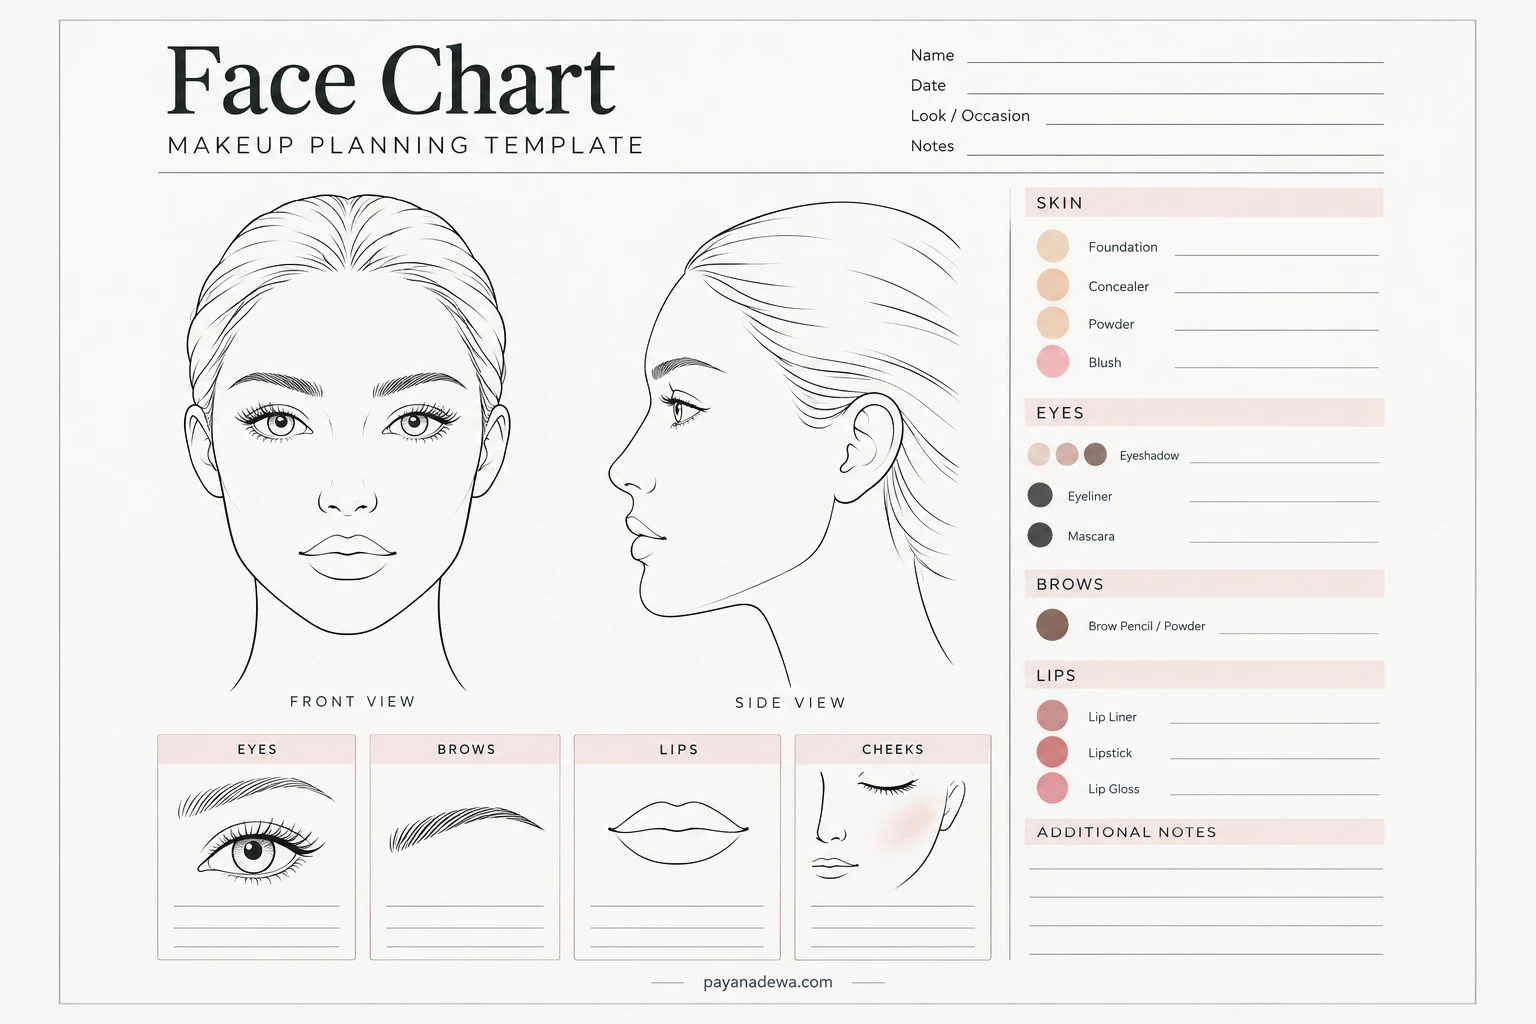Click the SIDE VIEW label
The image size is (1536, 1024).
790,703
